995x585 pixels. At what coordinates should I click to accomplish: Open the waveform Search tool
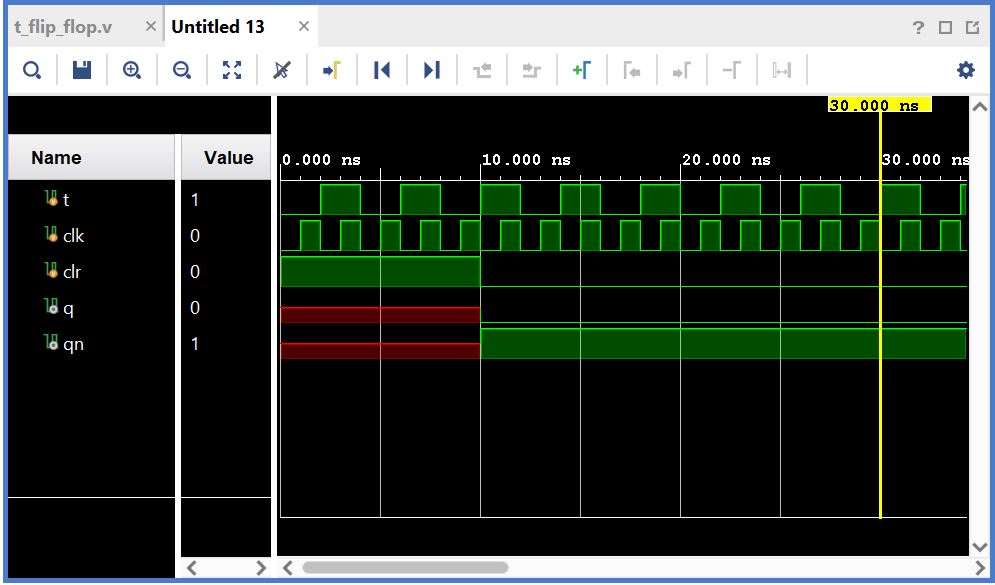(x=32, y=70)
